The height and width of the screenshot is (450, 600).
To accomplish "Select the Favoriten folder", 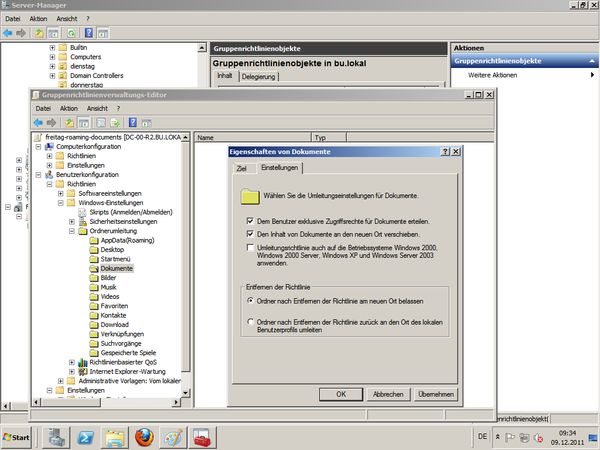I will 114,306.
